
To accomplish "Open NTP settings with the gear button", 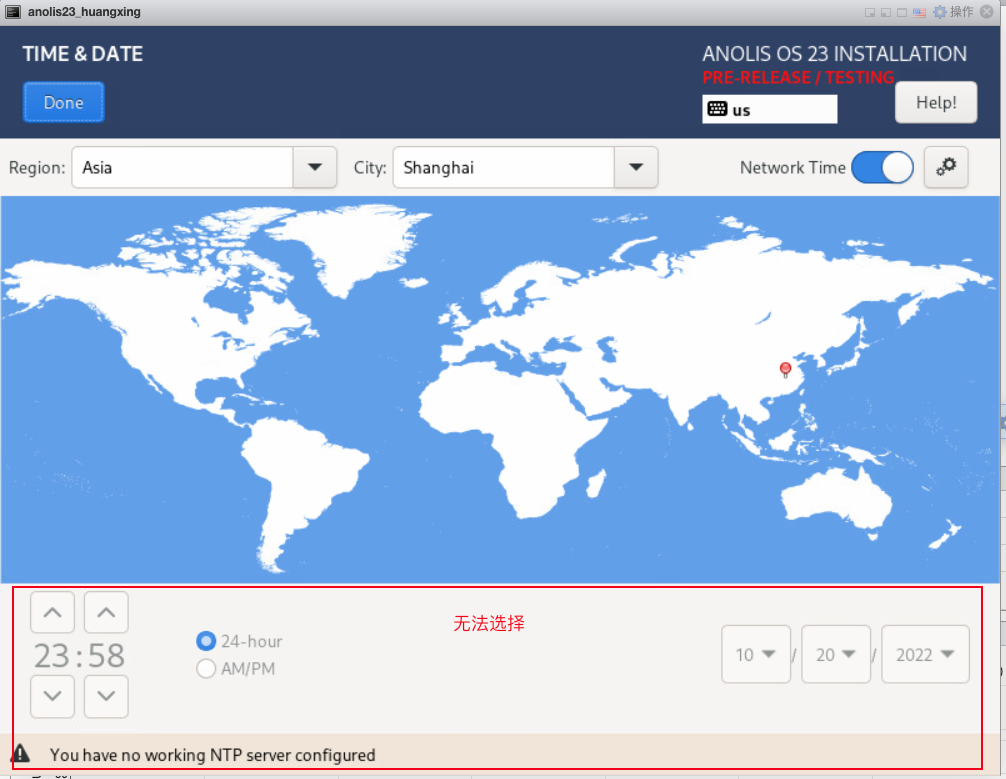I will coord(946,168).
